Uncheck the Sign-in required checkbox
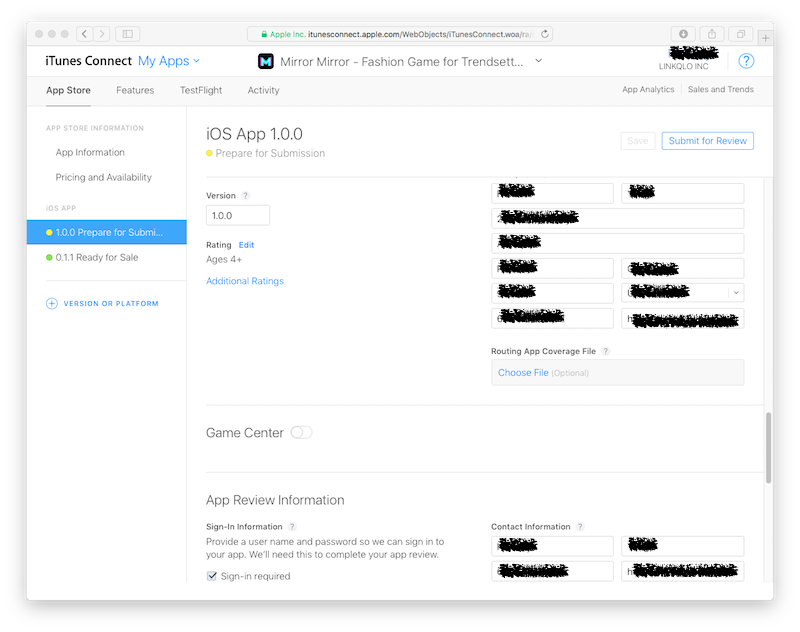This screenshot has height=632, width=800. [212, 576]
